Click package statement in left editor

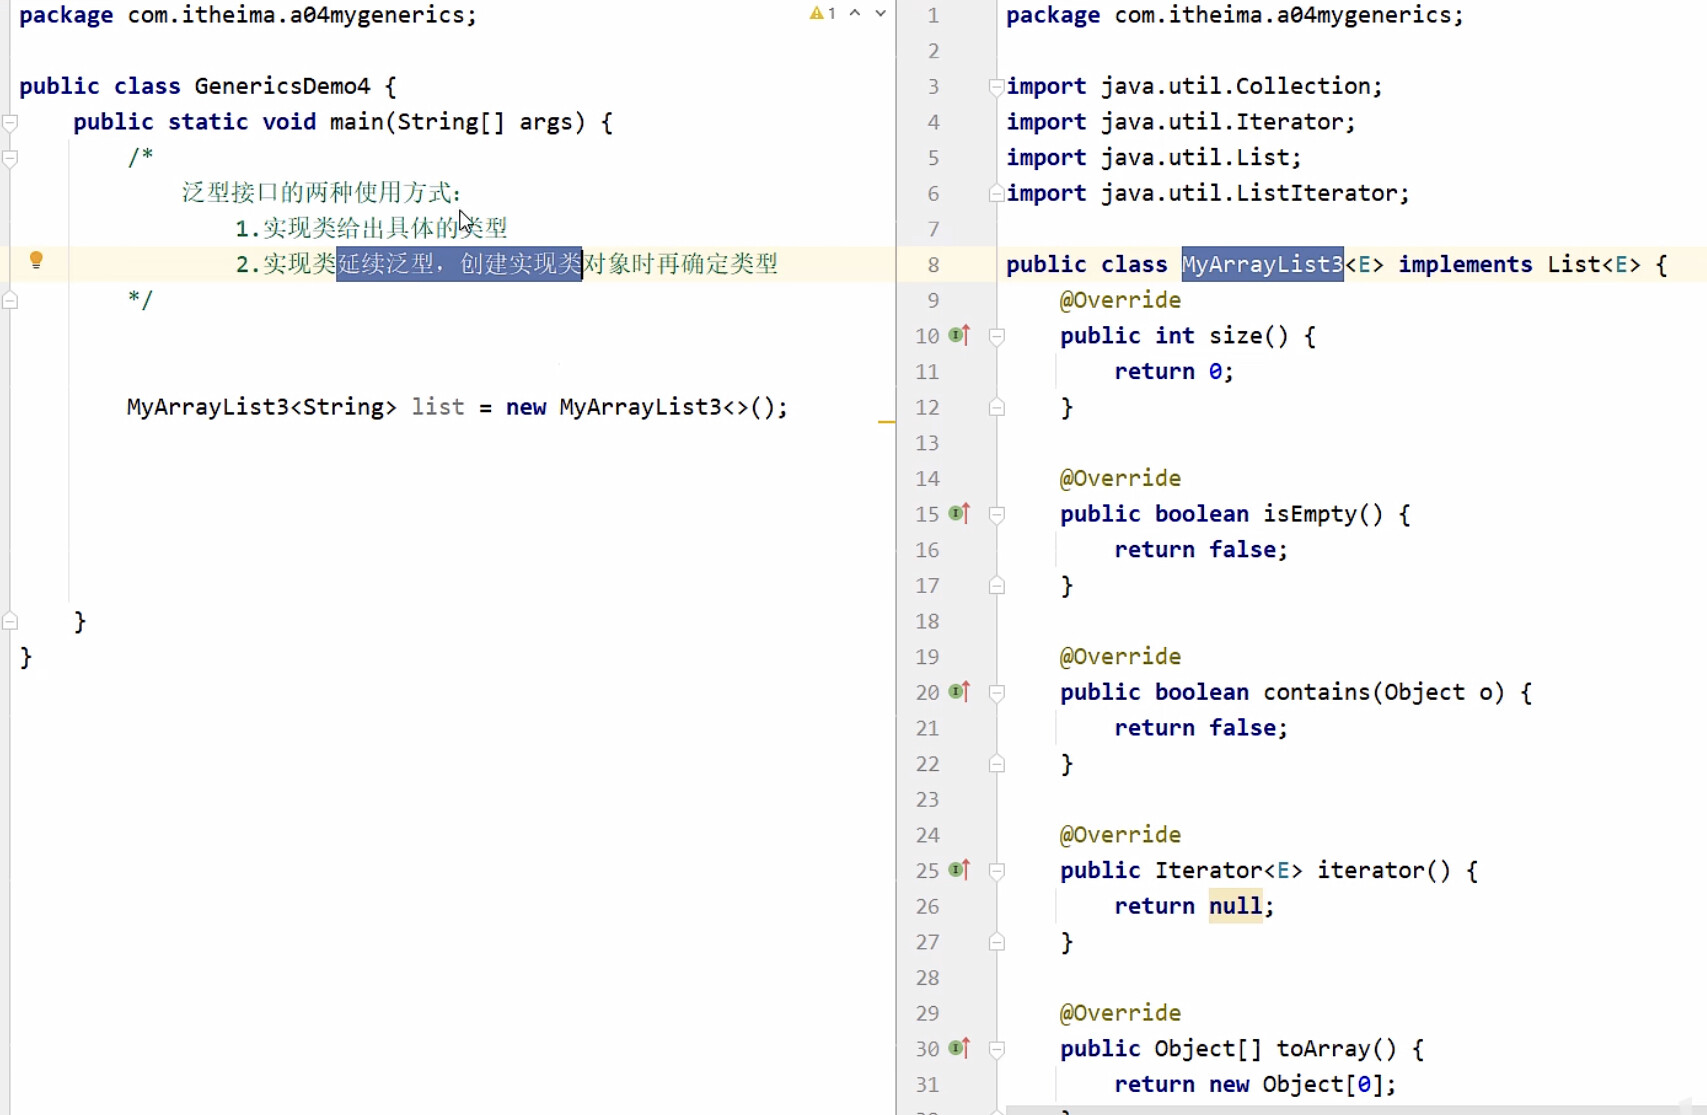248,15
